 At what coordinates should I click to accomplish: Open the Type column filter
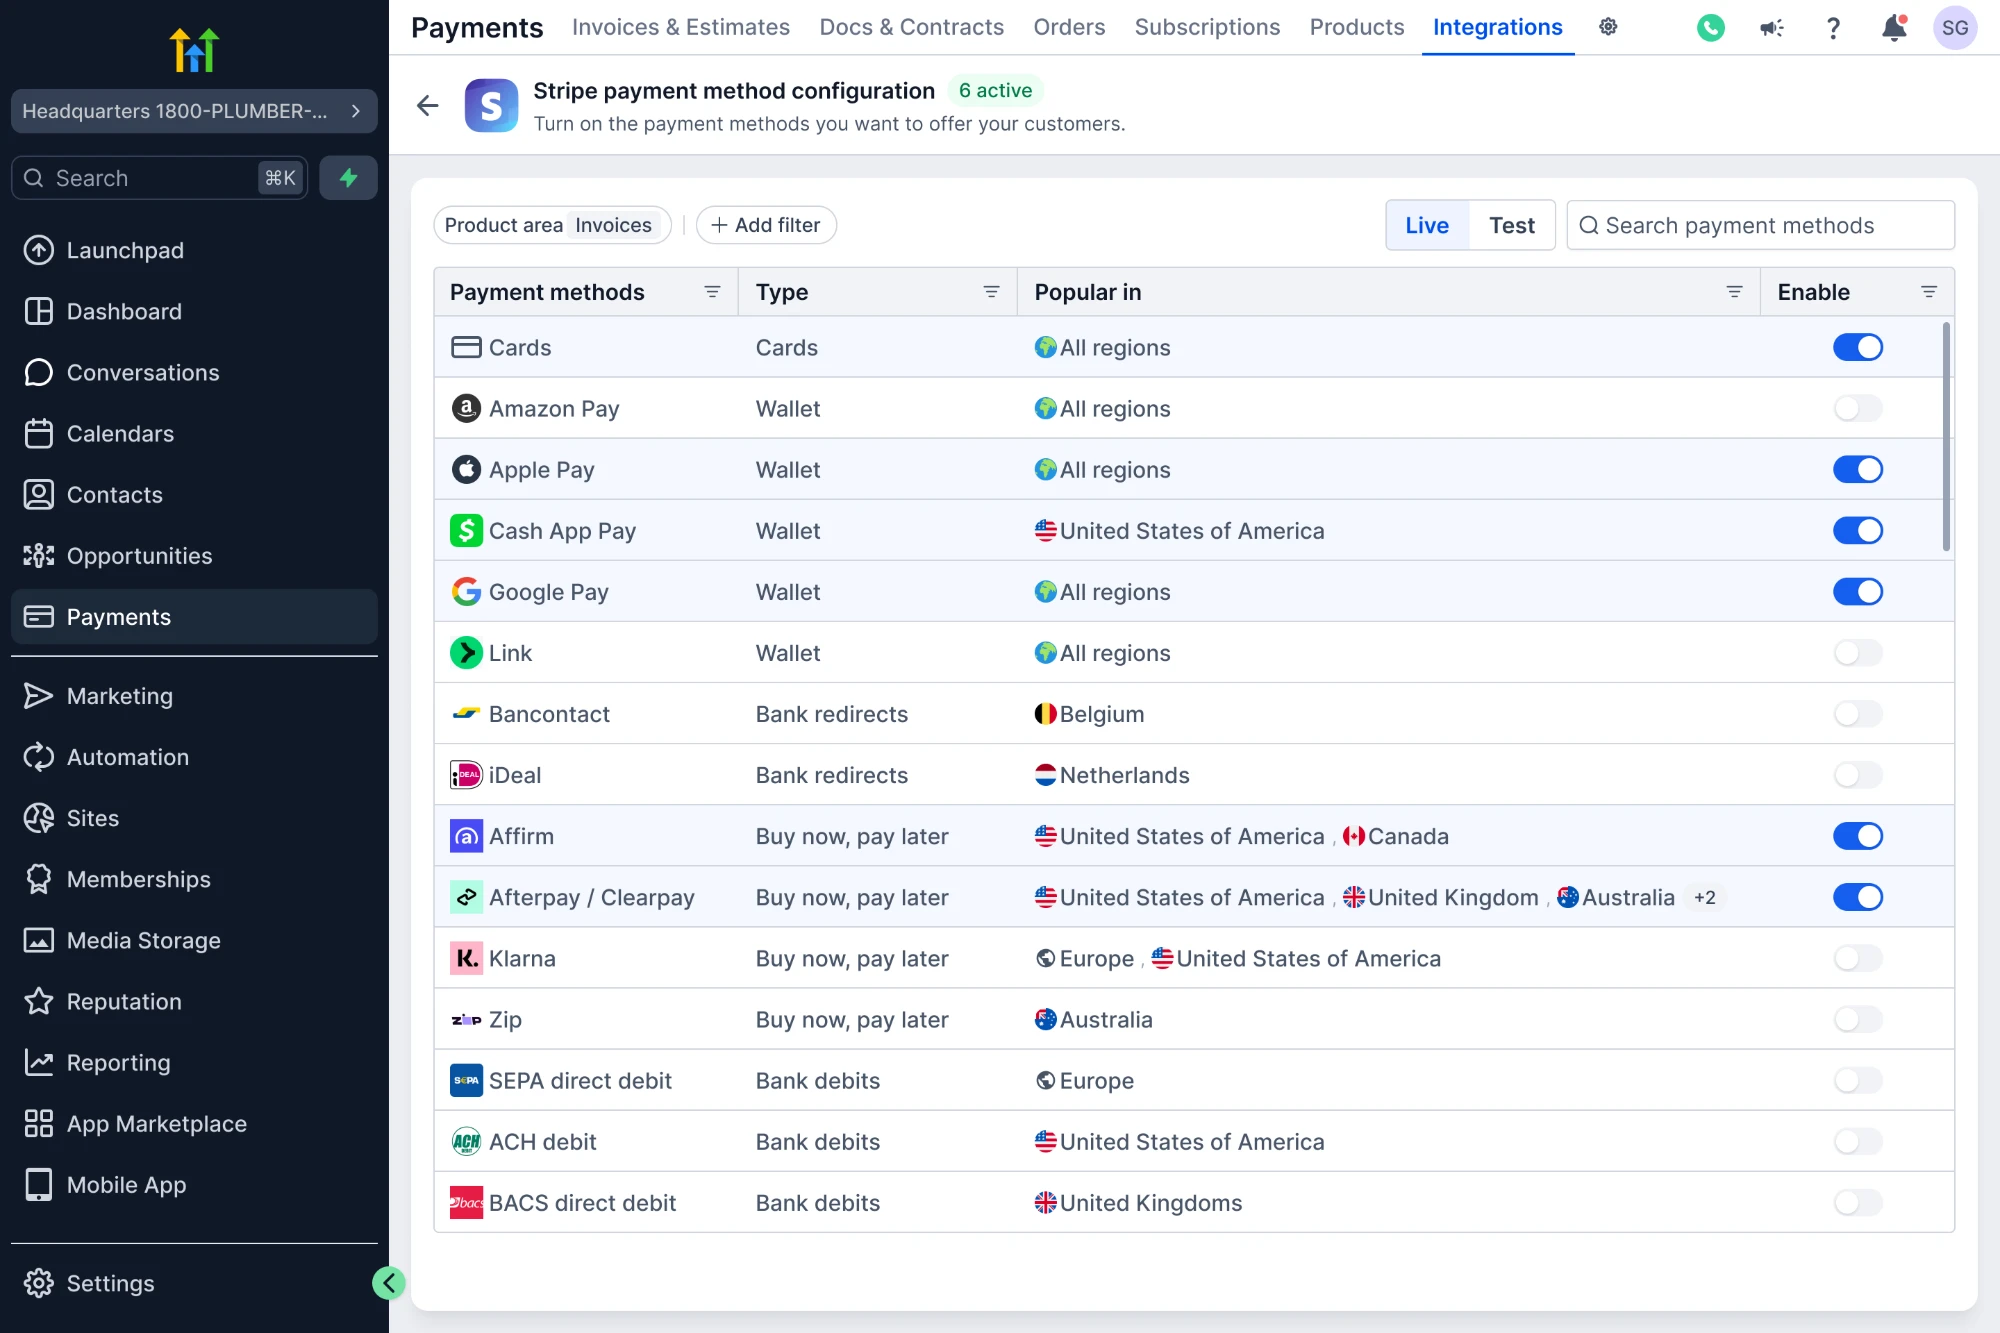coord(991,292)
